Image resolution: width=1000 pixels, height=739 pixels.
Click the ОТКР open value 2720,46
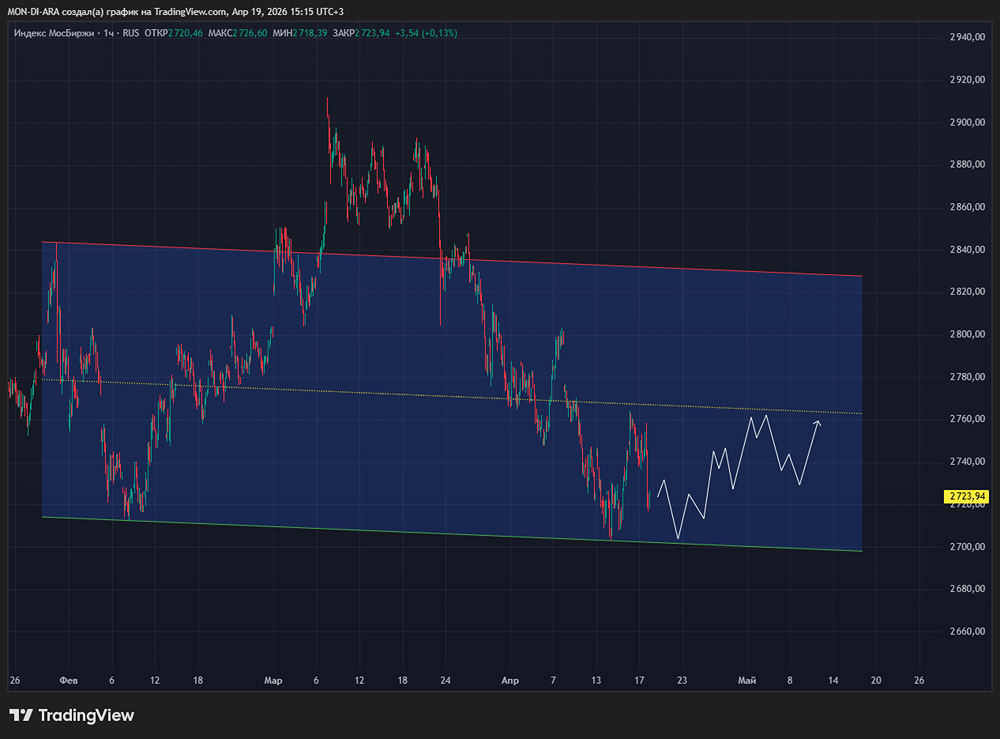[186, 33]
